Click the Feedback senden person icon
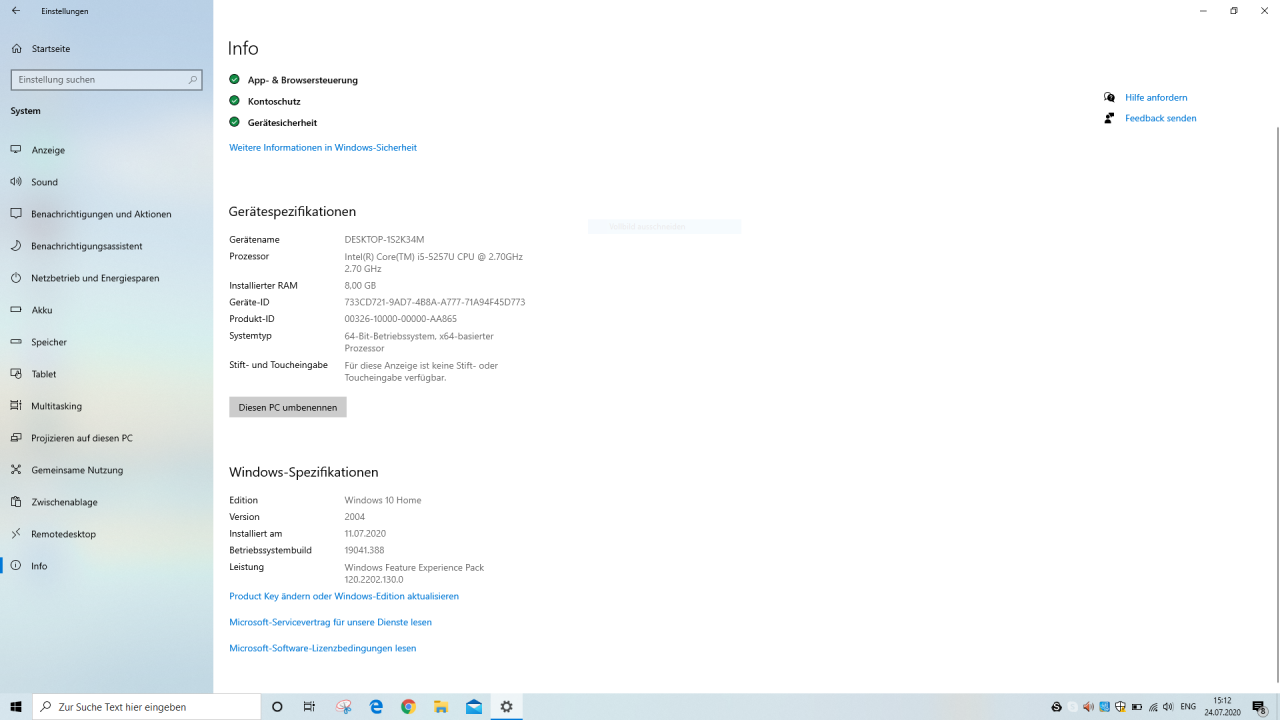1280x720 pixels. coord(1109,118)
